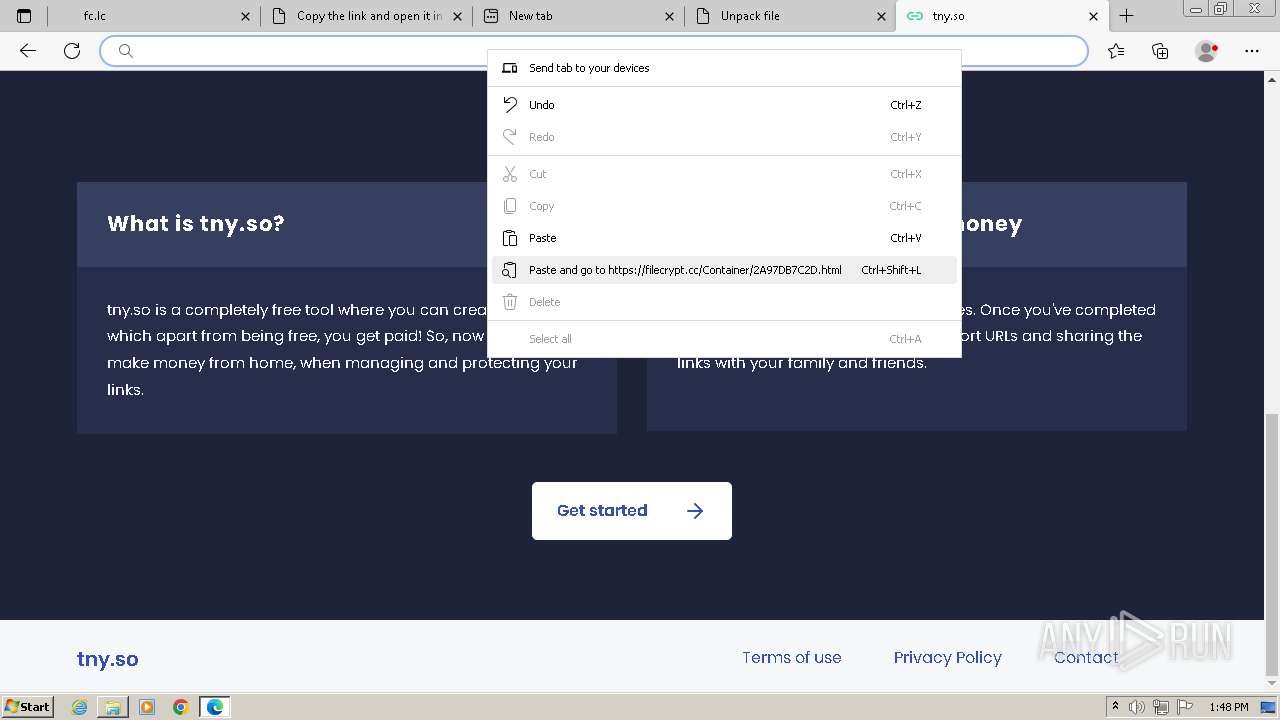Screen dimensions: 1280x720
Task: Close the tny.so tab
Action: click(x=1093, y=16)
